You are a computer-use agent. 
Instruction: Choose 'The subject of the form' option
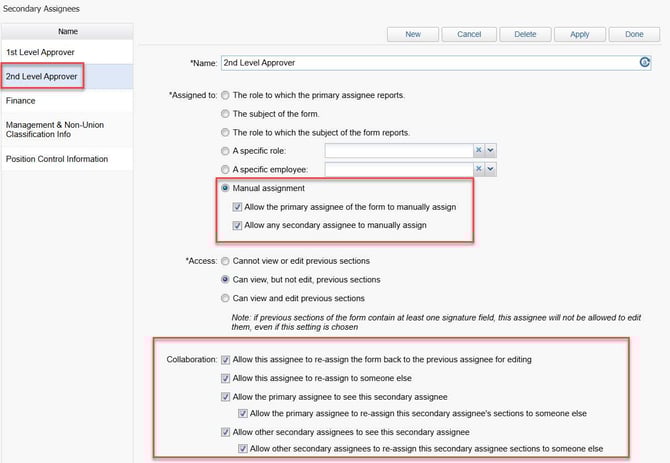tap(225, 113)
